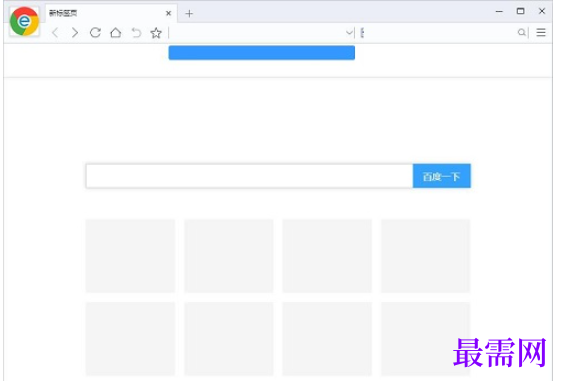
Task: Minimize the browser window
Action: pos(499,12)
